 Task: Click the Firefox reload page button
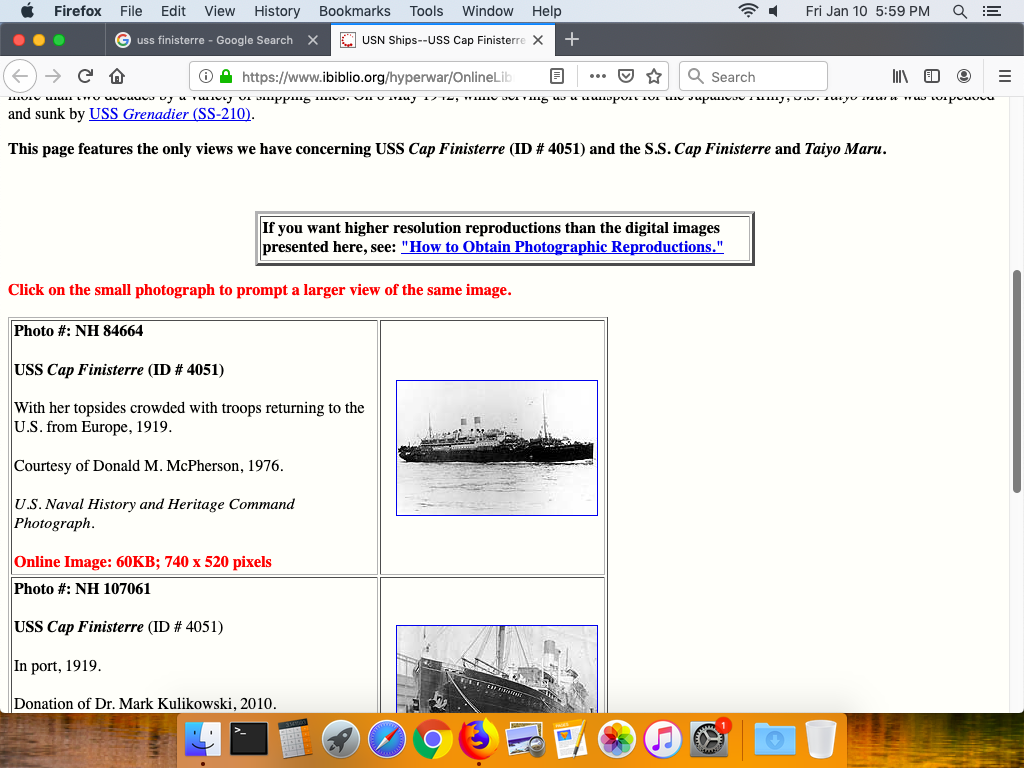tap(86, 77)
